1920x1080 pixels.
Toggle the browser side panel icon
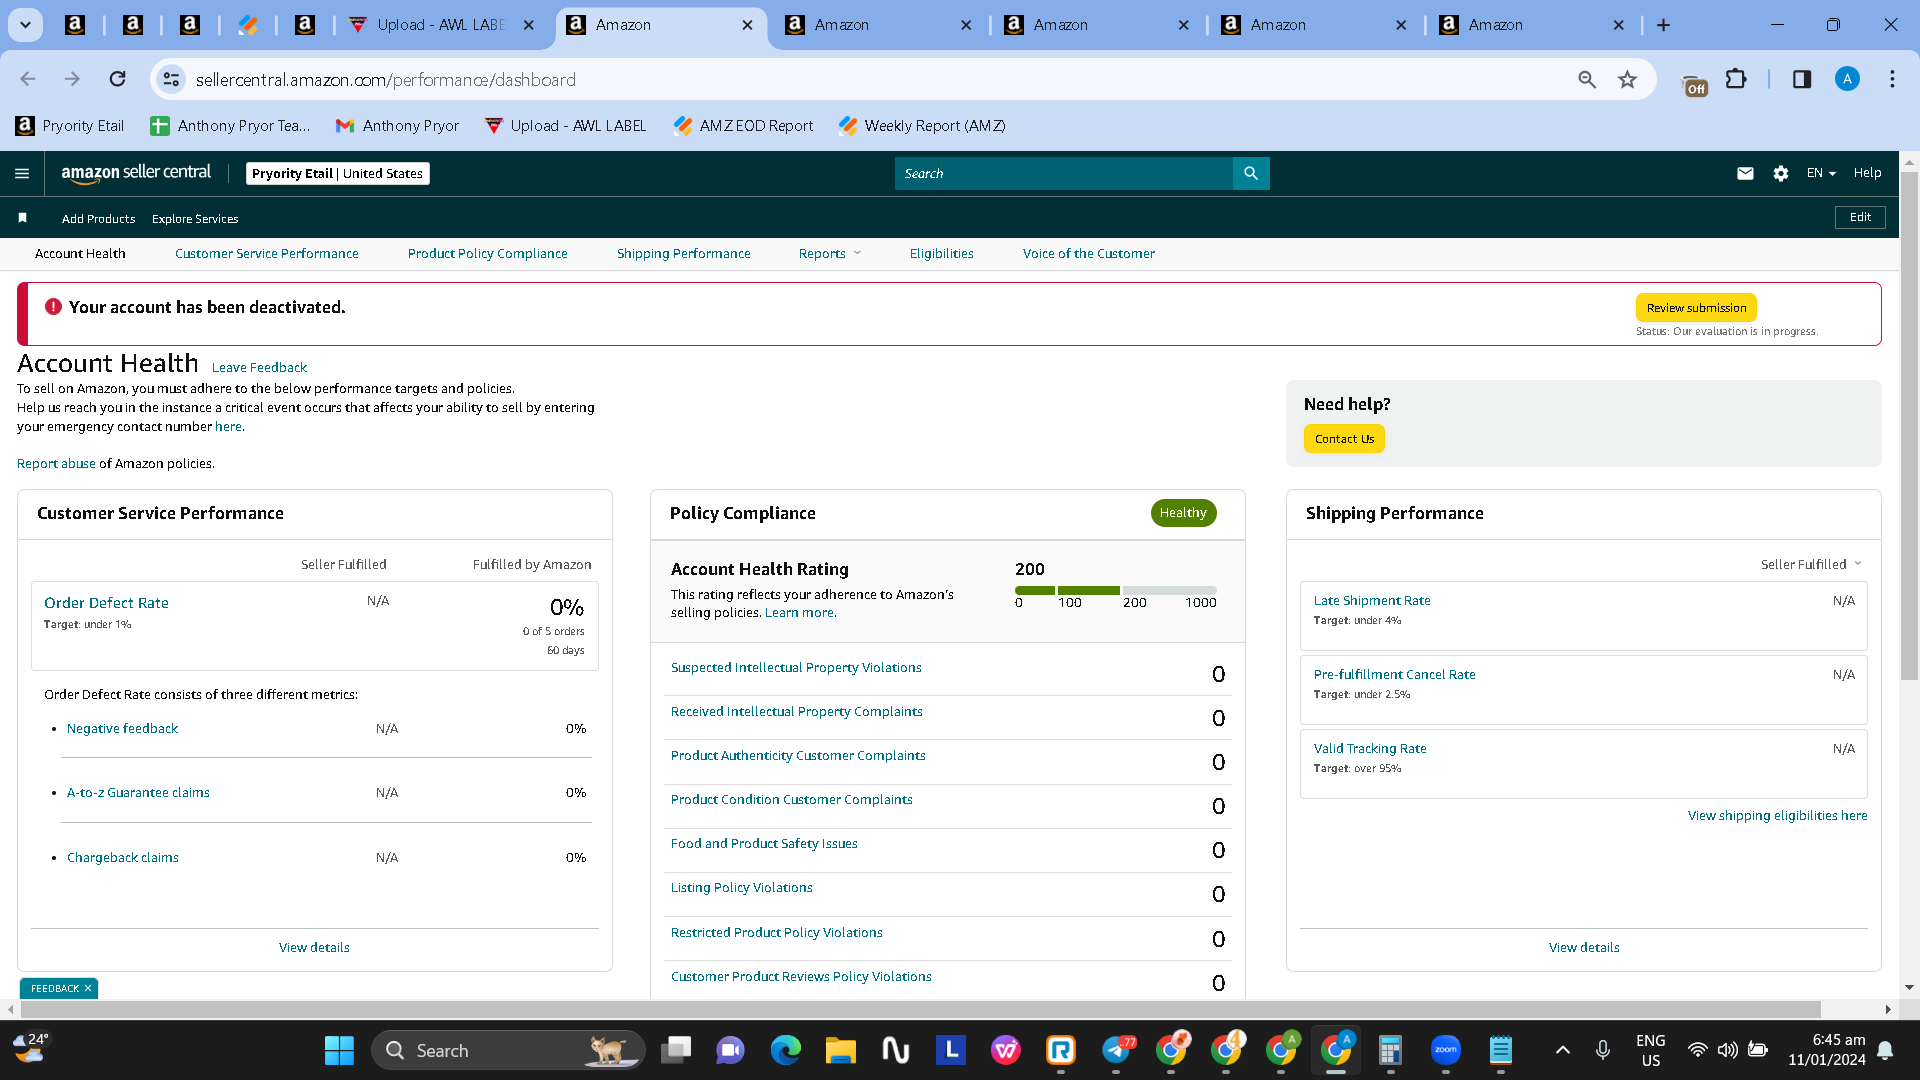tap(1802, 79)
